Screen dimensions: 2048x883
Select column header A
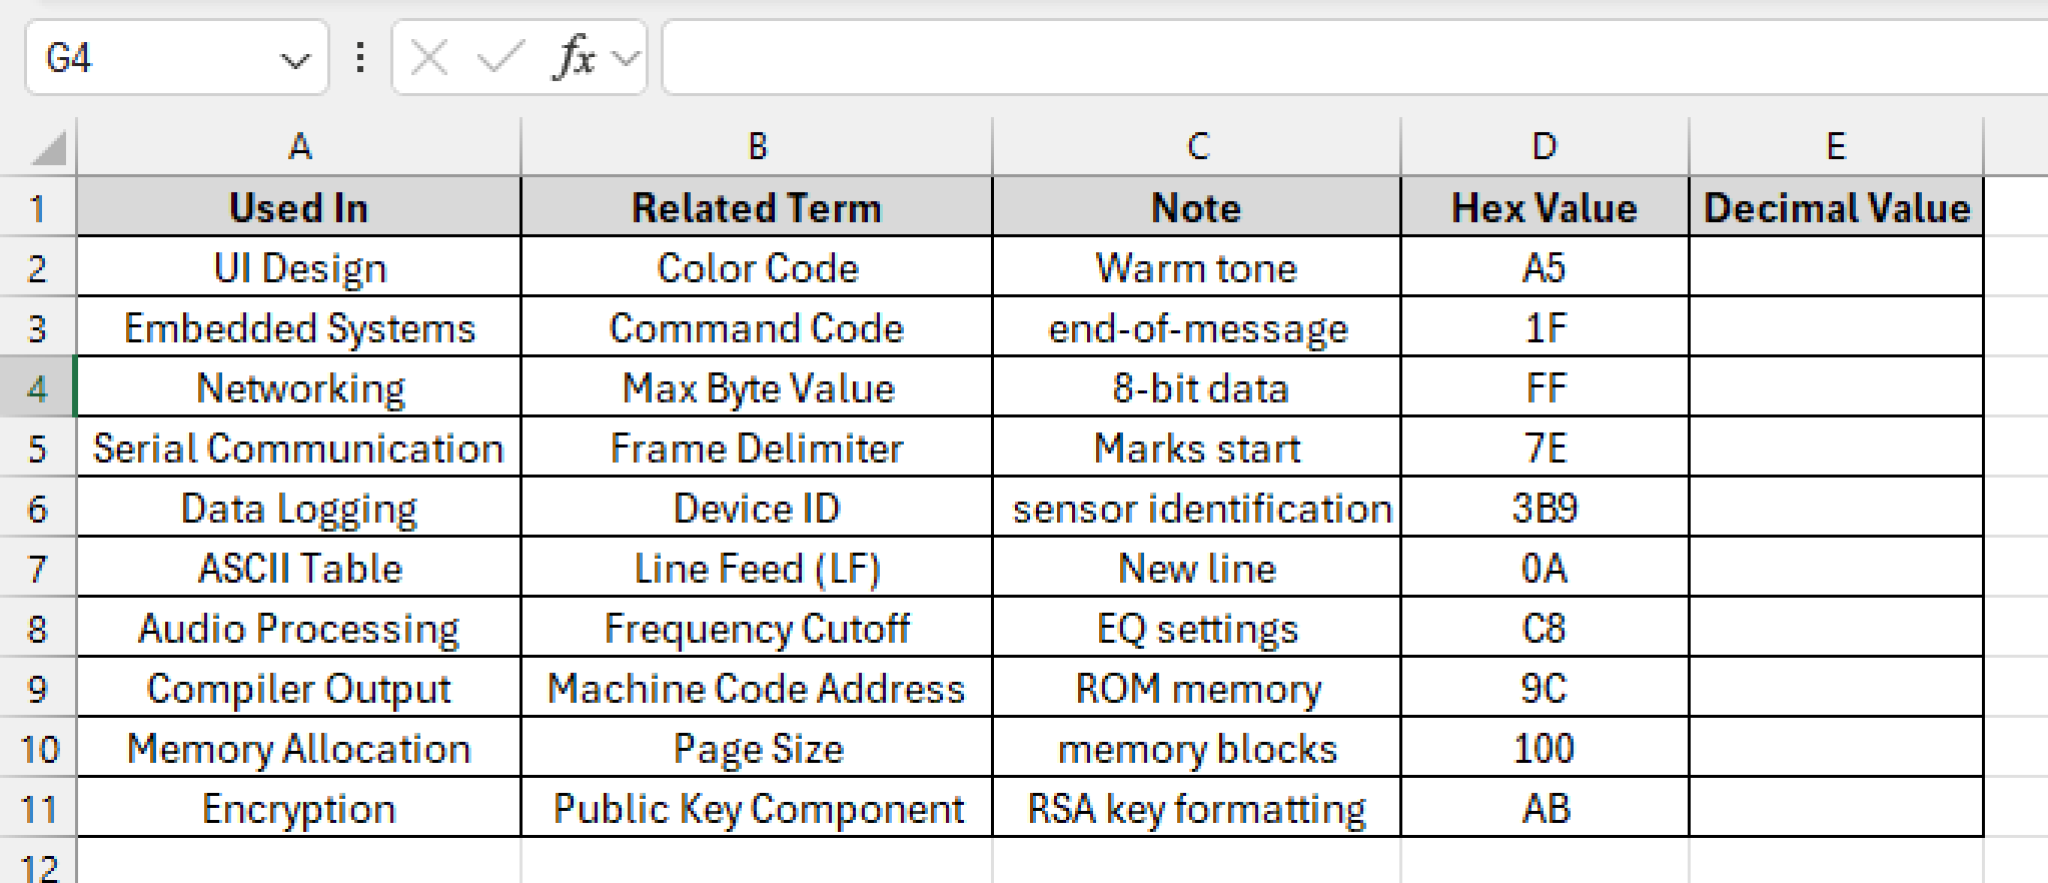tap(298, 147)
